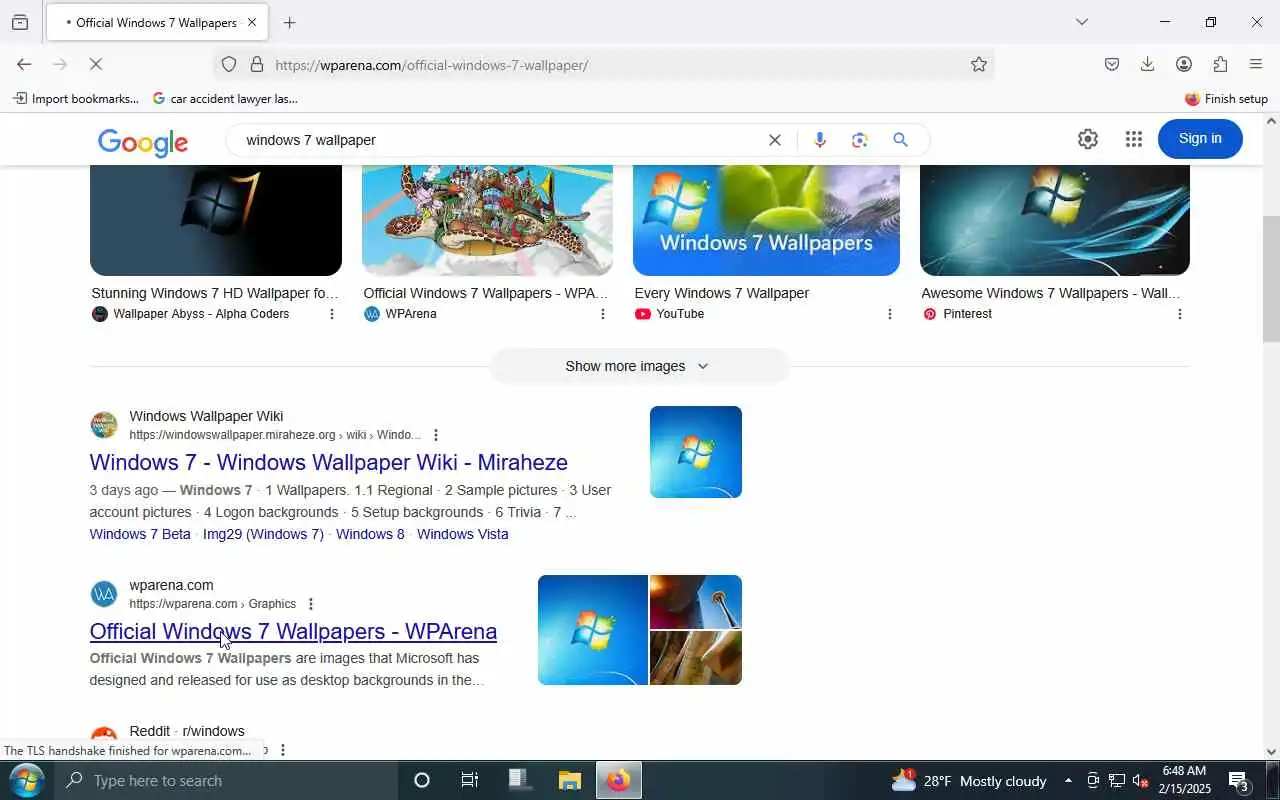This screenshot has width=1280, height=800.
Task: Click Miraheze result wallpaper thumbnail
Action: click(x=696, y=452)
